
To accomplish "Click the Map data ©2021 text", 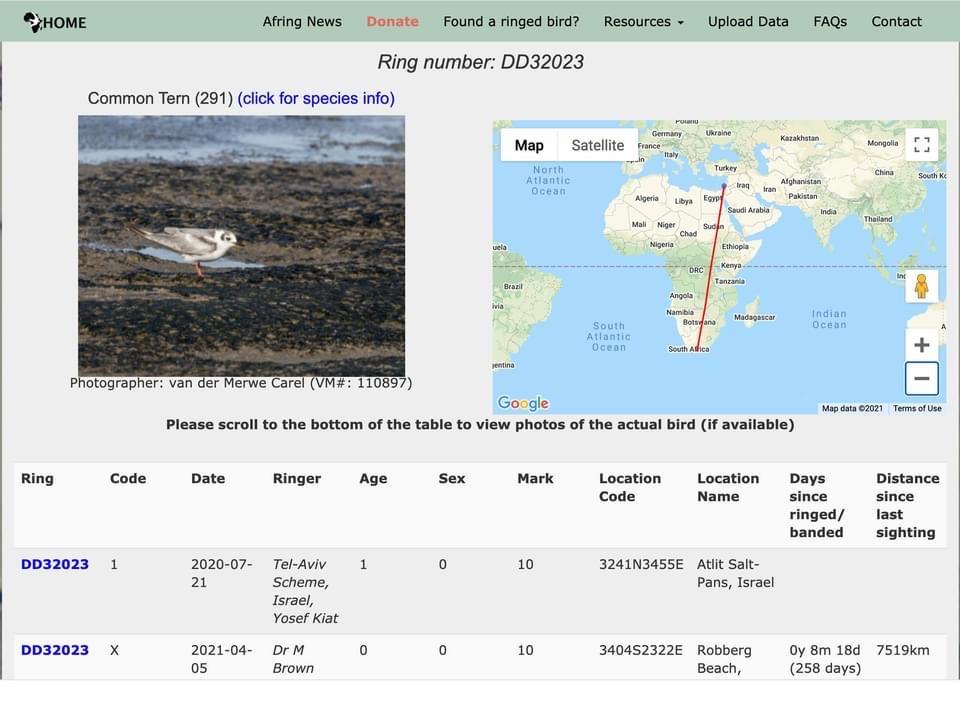I will pyautogui.click(x=852, y=408).
